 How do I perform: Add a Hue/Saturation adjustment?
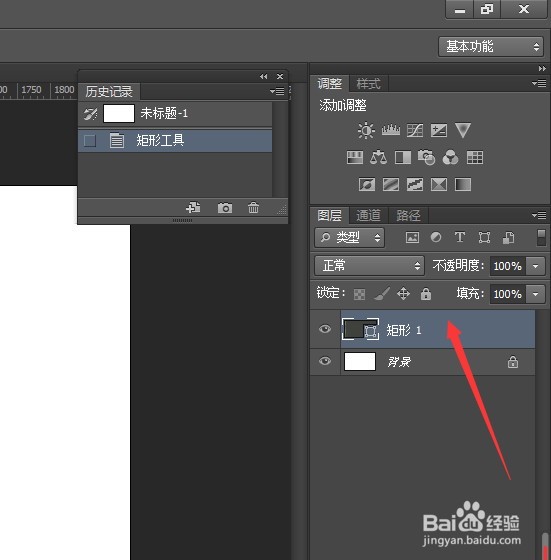pyautogui.click(x=355, y=158)
